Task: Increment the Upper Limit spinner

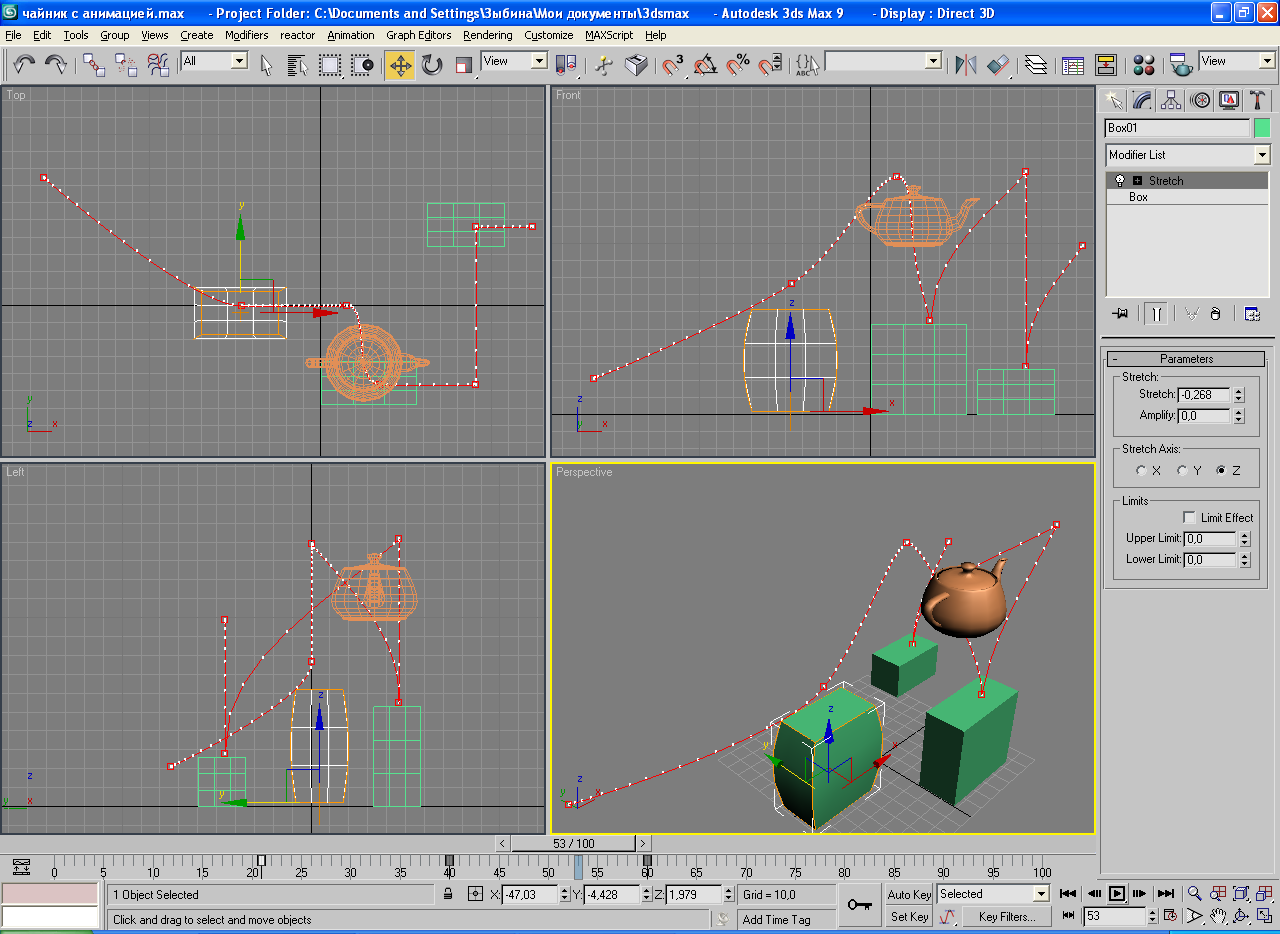Action: (1245, 535)
